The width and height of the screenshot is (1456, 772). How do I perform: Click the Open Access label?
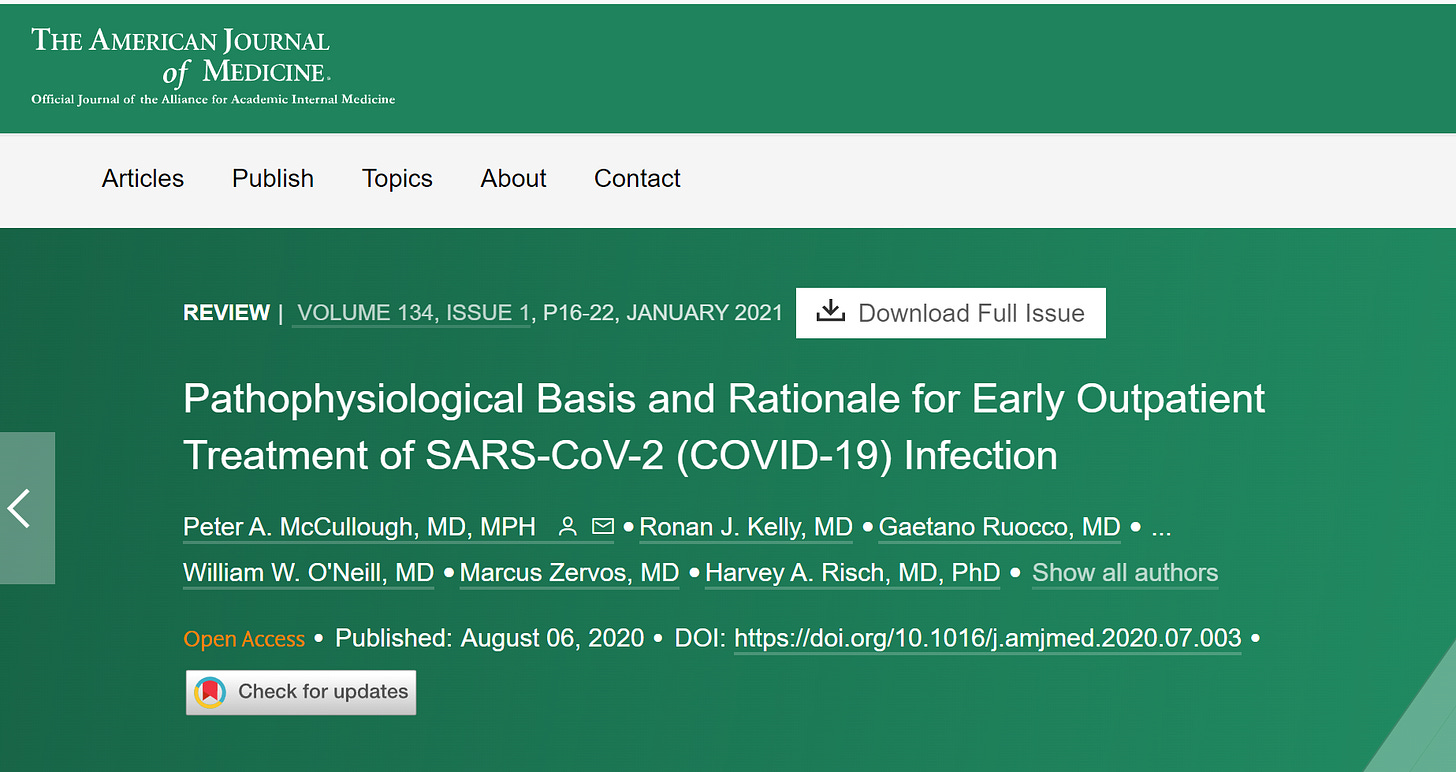click(x=244, y=639)
